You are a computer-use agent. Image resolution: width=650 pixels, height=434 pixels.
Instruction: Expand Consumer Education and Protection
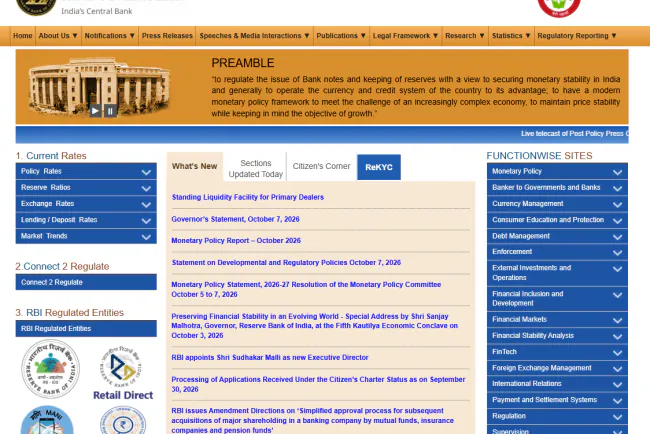tap(557, 220)
